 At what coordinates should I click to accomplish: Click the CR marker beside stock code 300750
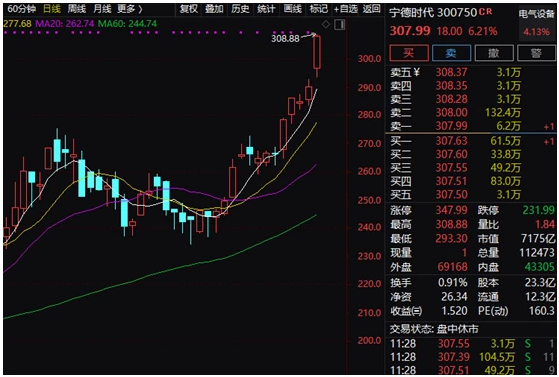tap(485, 12)
